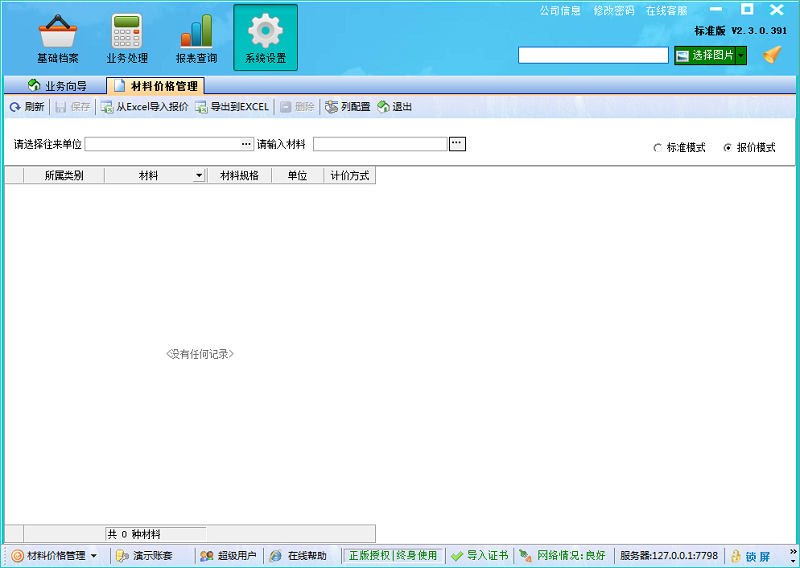Viewport: 800px width, 568px height.
Task: Select the 材料价格管理 tab
Action: [156, 86]
